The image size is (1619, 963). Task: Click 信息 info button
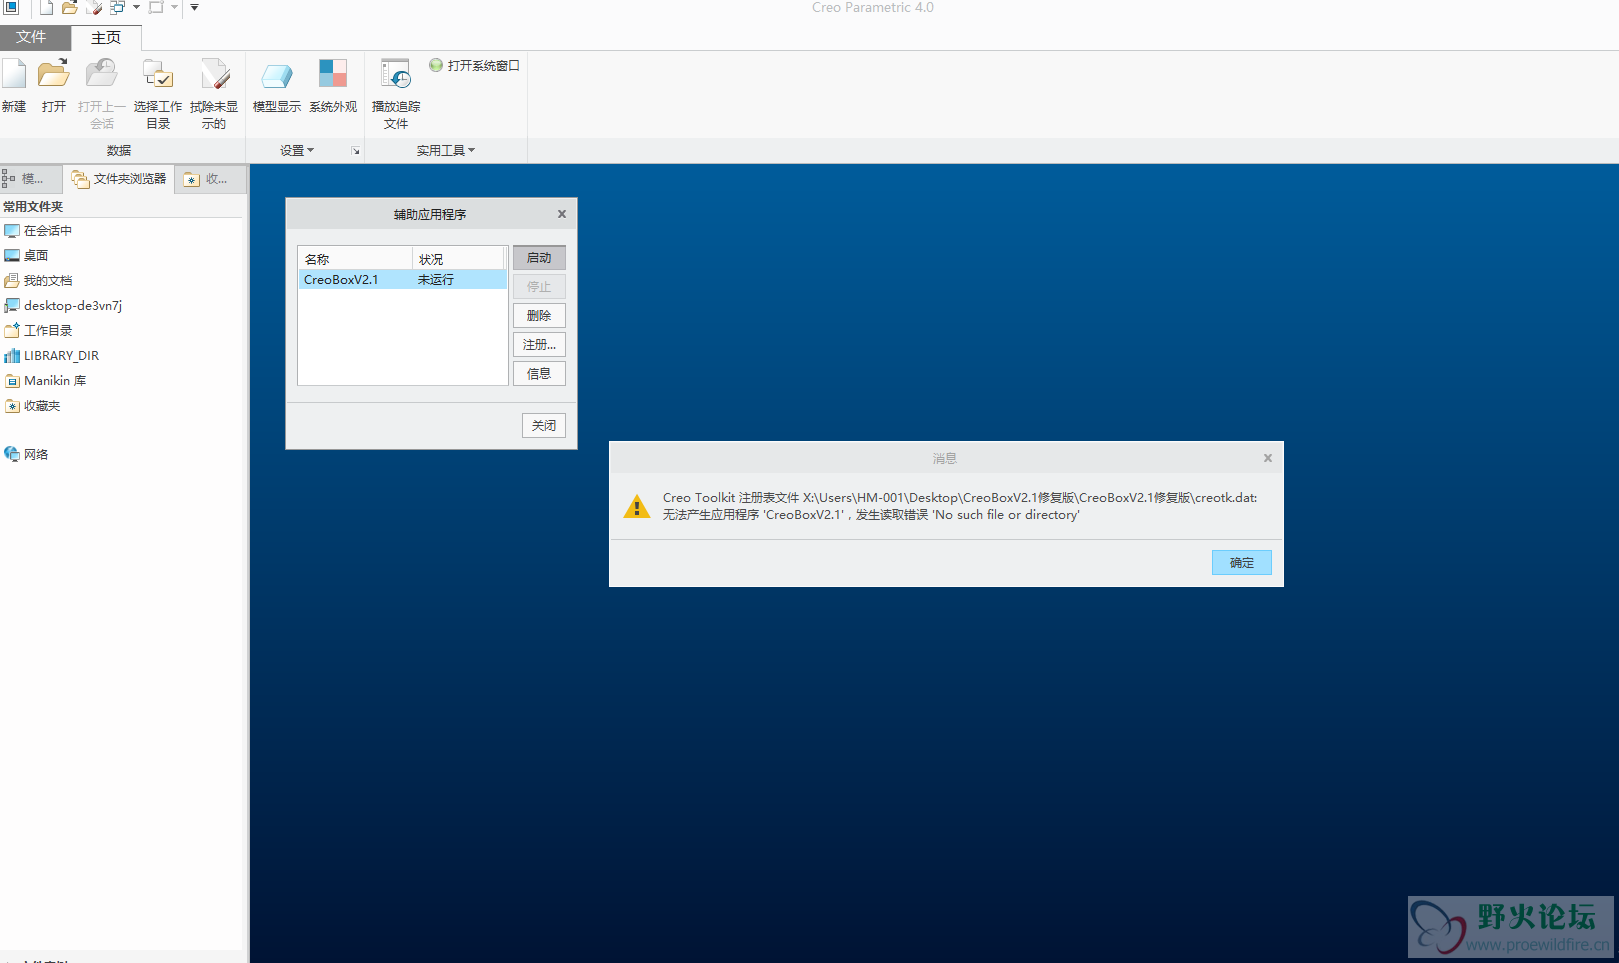click(x=539, y=374)
